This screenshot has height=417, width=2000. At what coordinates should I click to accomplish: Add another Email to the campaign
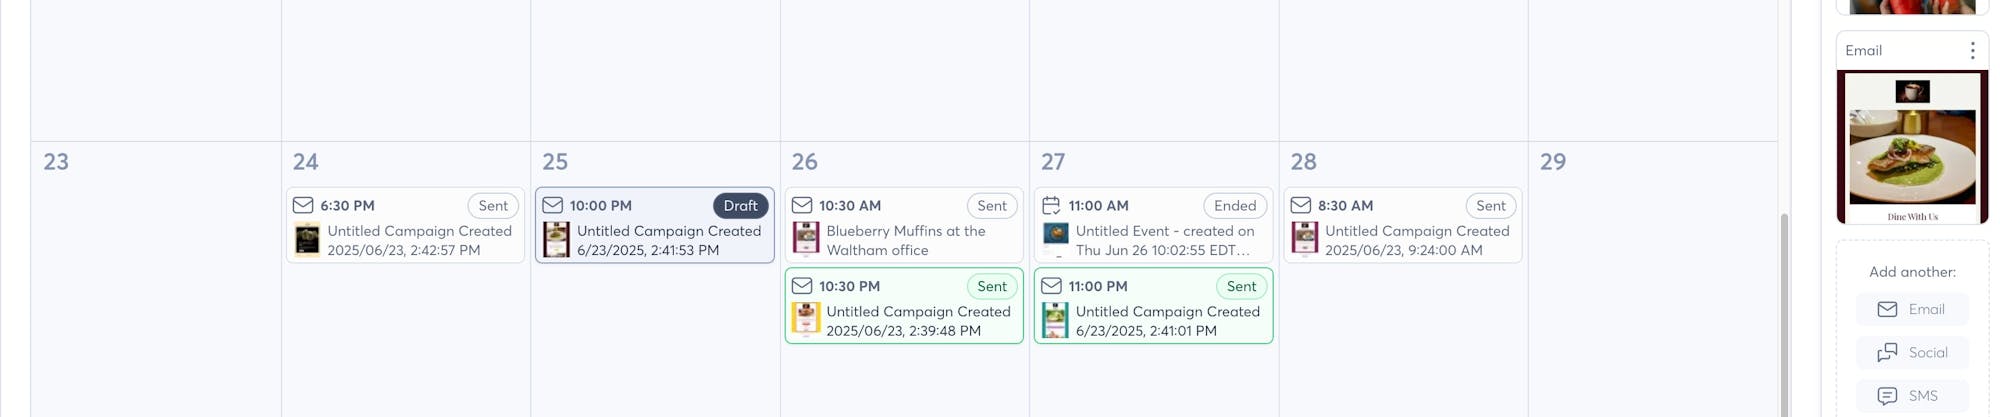point(1912,310)
